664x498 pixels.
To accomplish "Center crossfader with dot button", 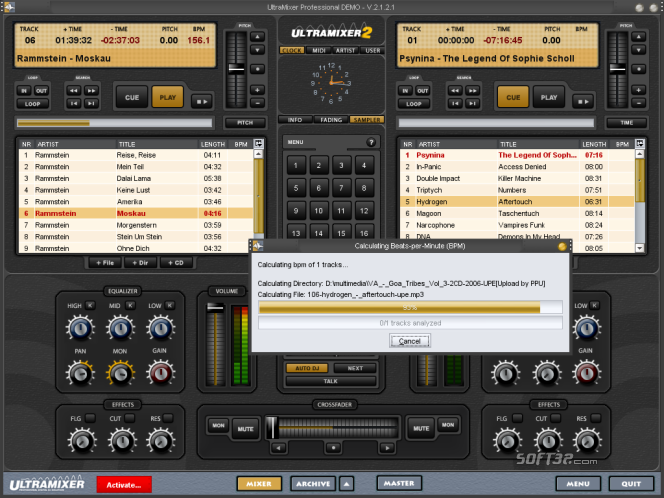I will [334, 448].
